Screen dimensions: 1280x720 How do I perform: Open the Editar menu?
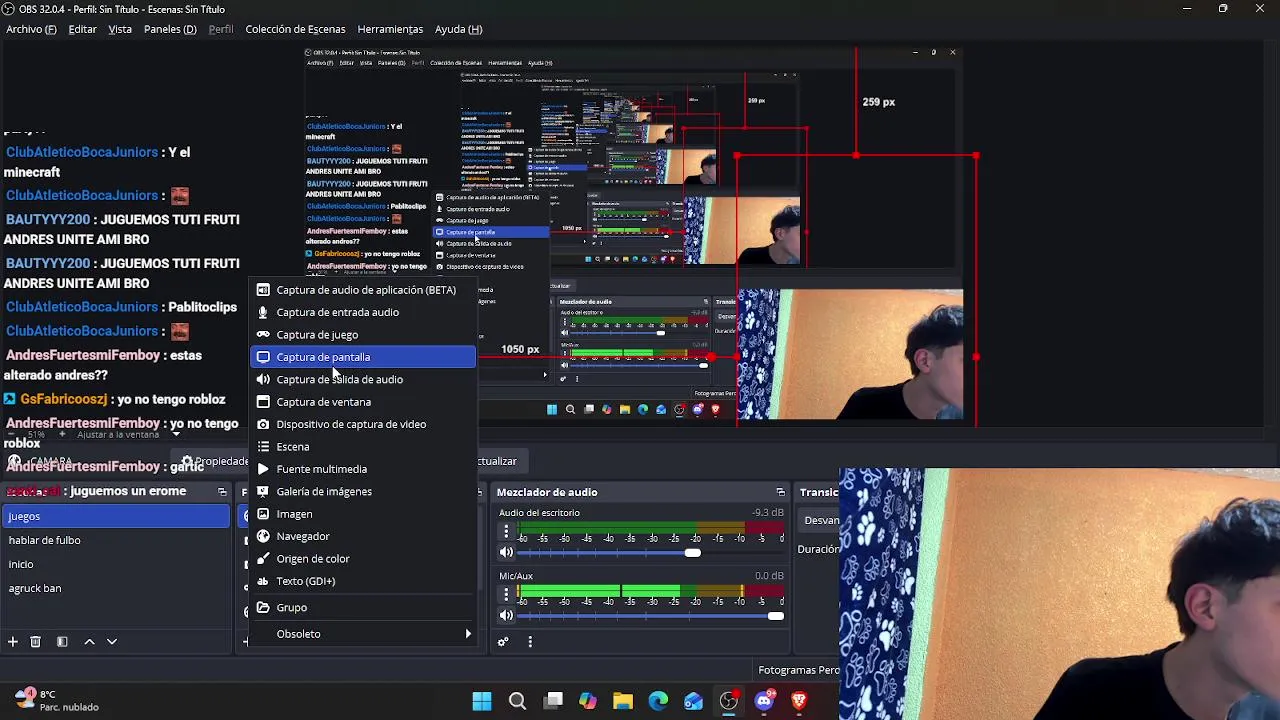pos(82,29)
